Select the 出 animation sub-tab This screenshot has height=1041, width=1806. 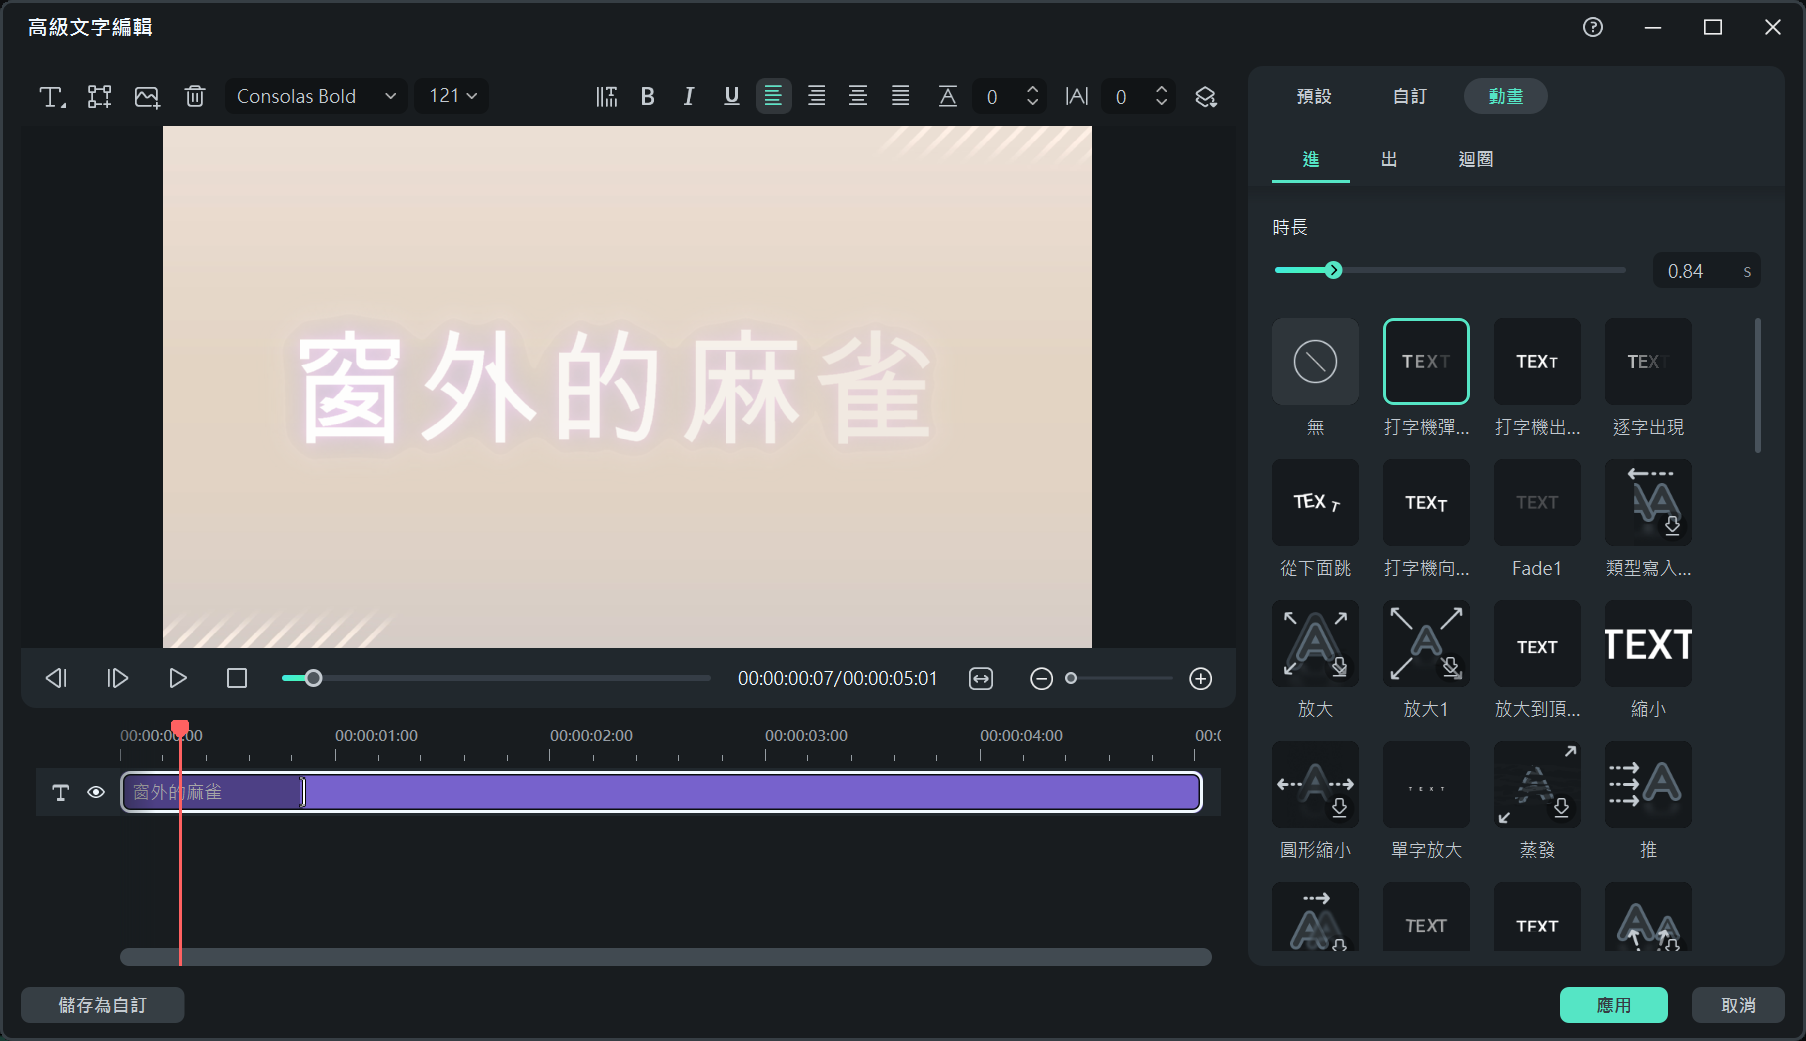[x=1389, y=160]
